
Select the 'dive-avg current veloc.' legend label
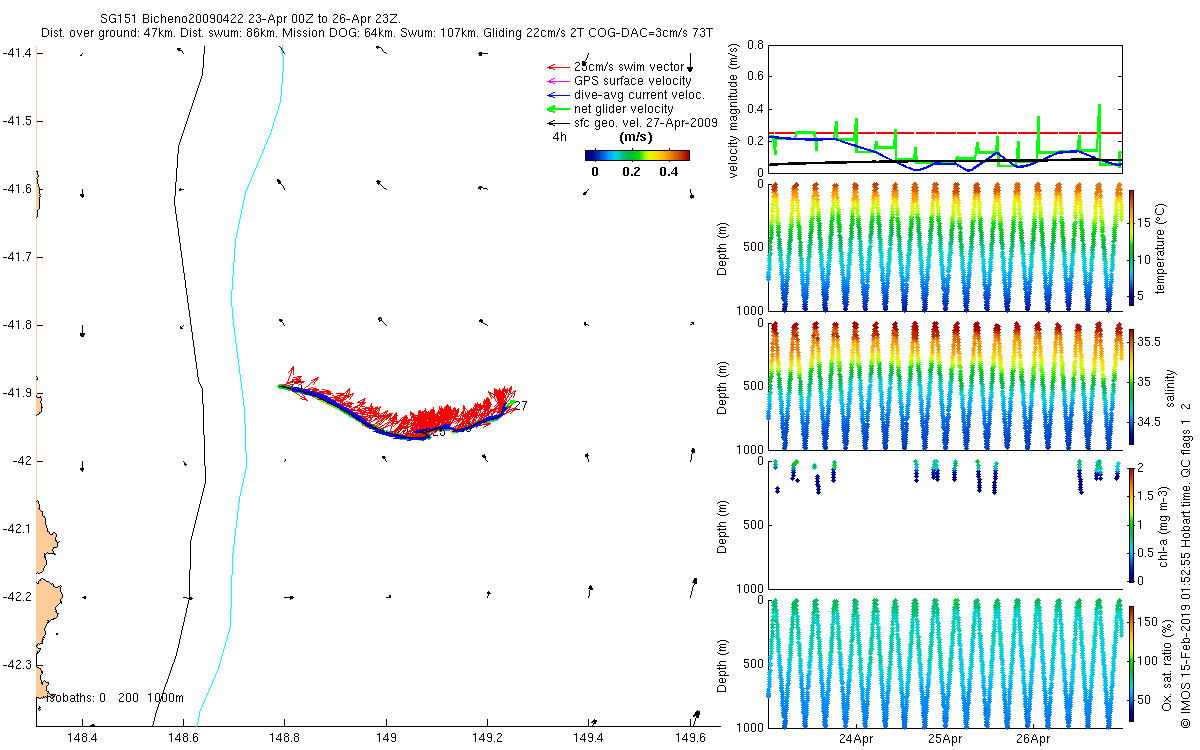639,95
